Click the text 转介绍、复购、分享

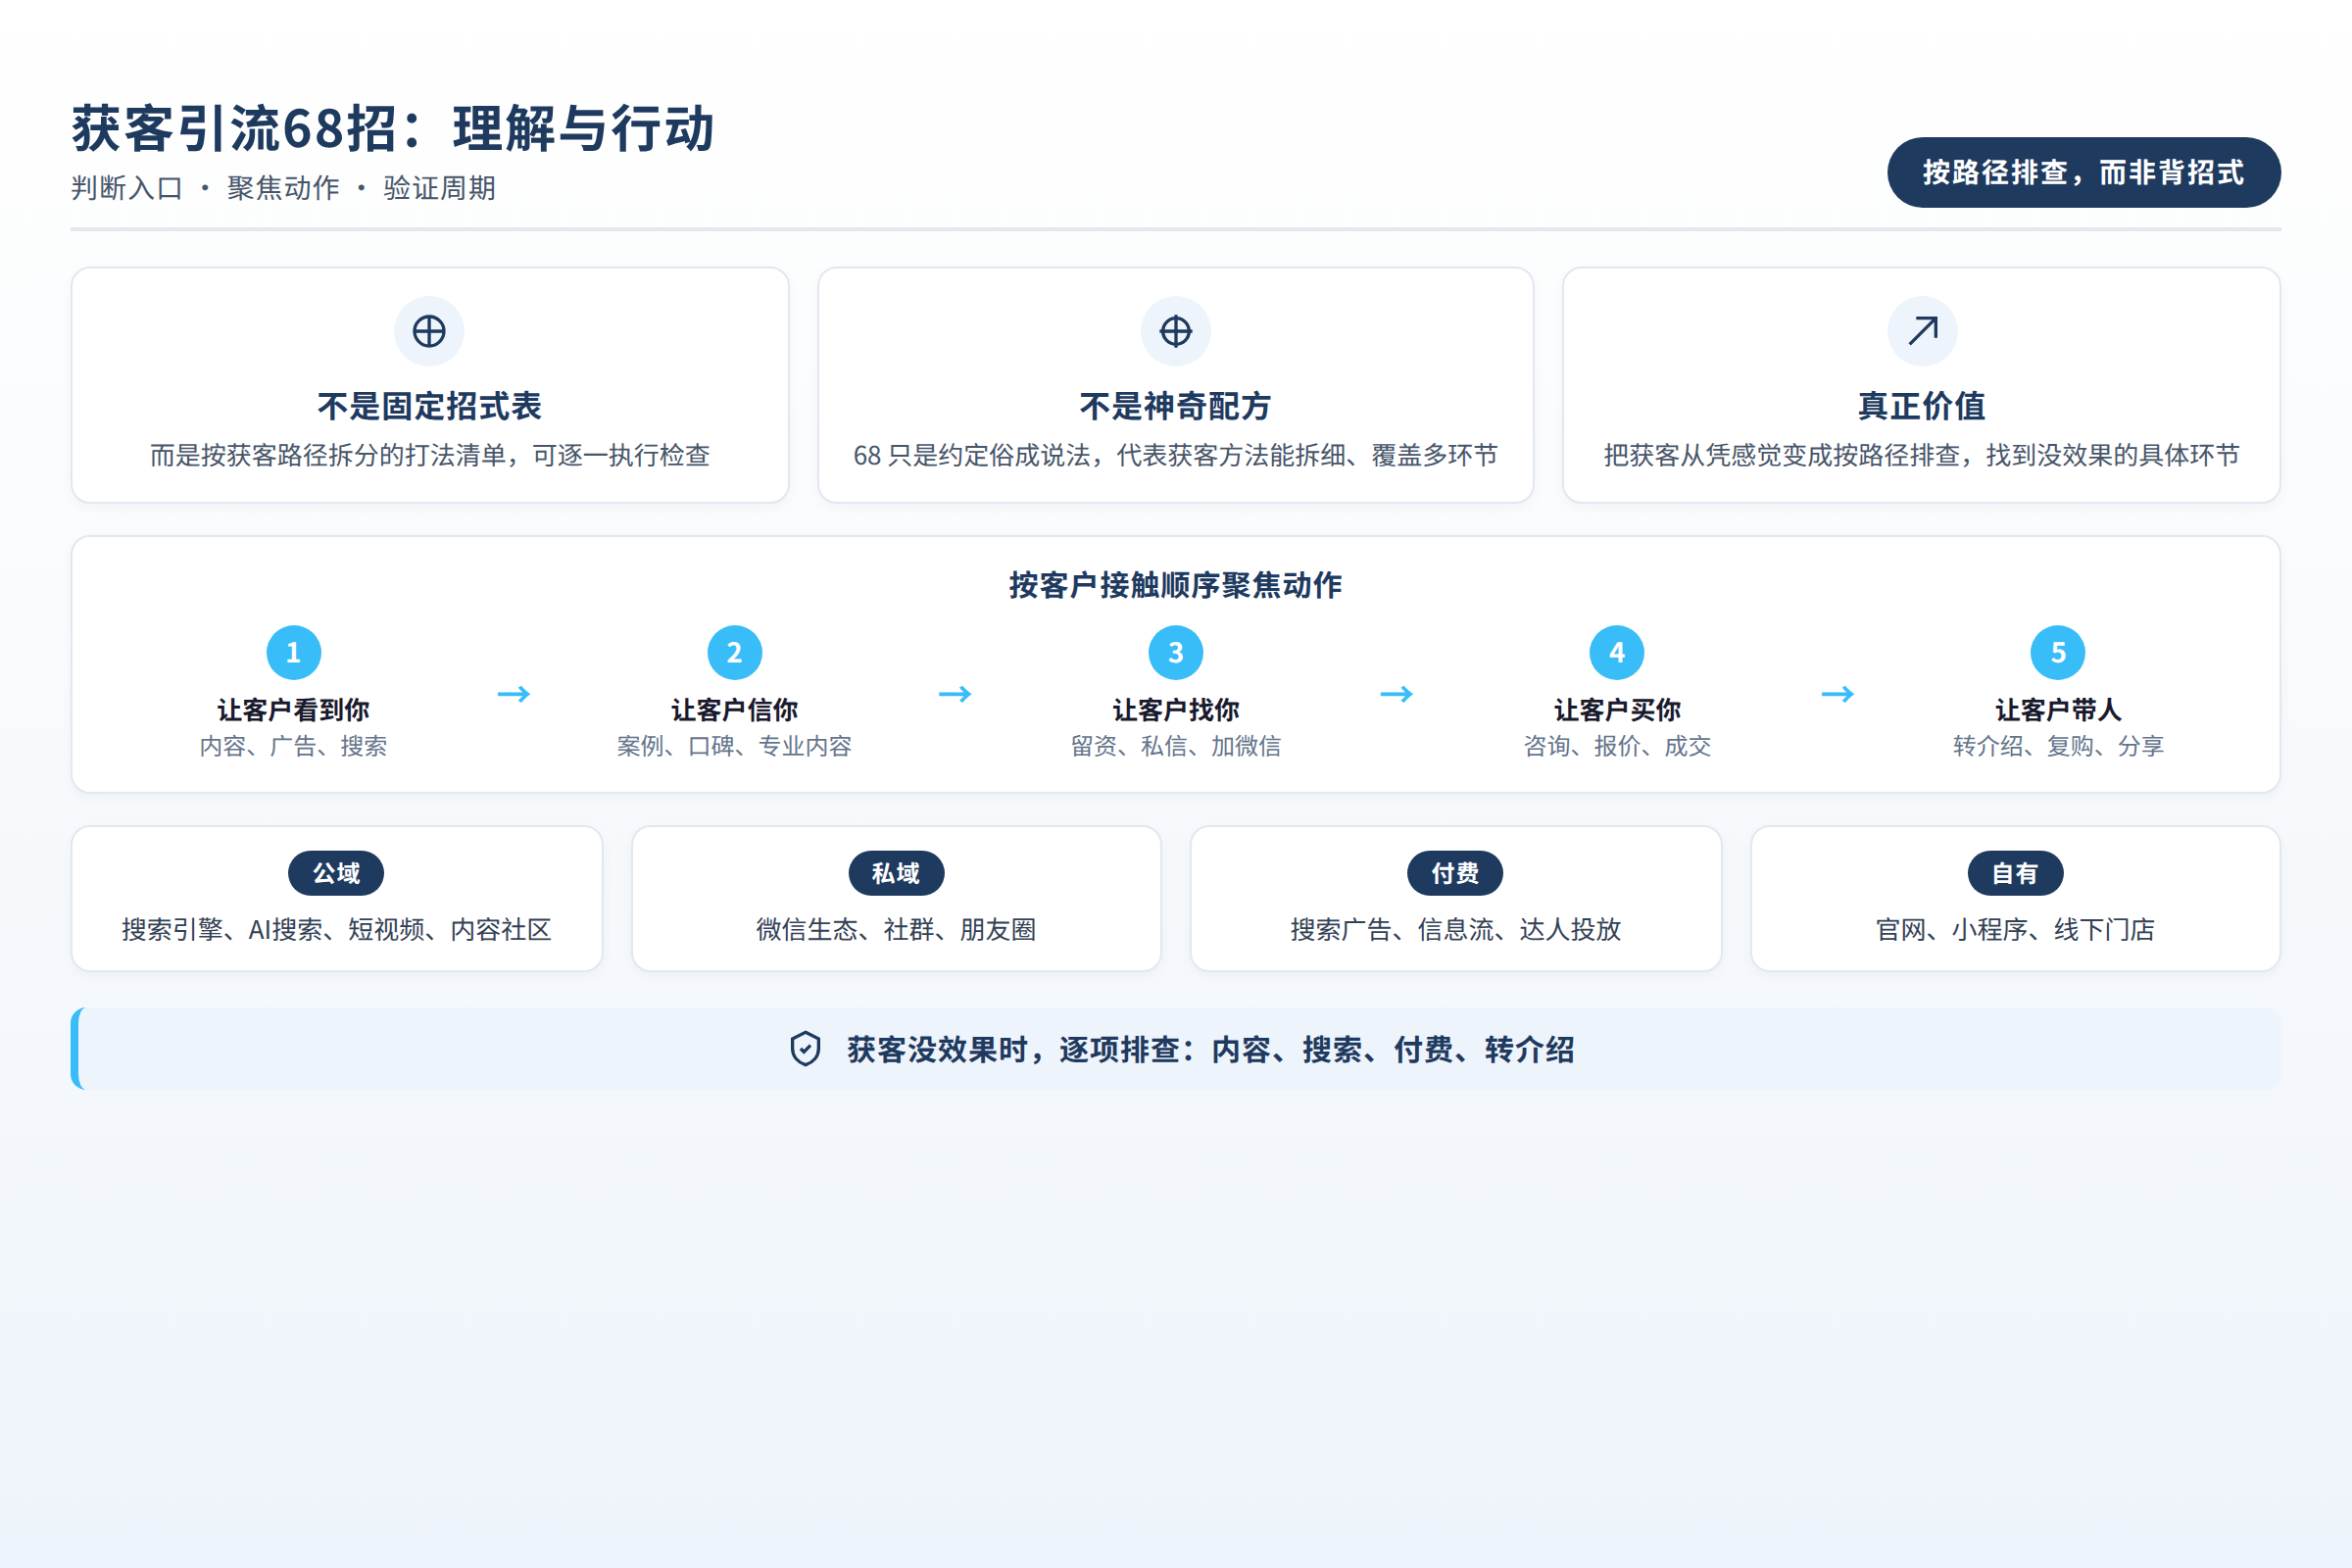click(x=2058, y=746)
